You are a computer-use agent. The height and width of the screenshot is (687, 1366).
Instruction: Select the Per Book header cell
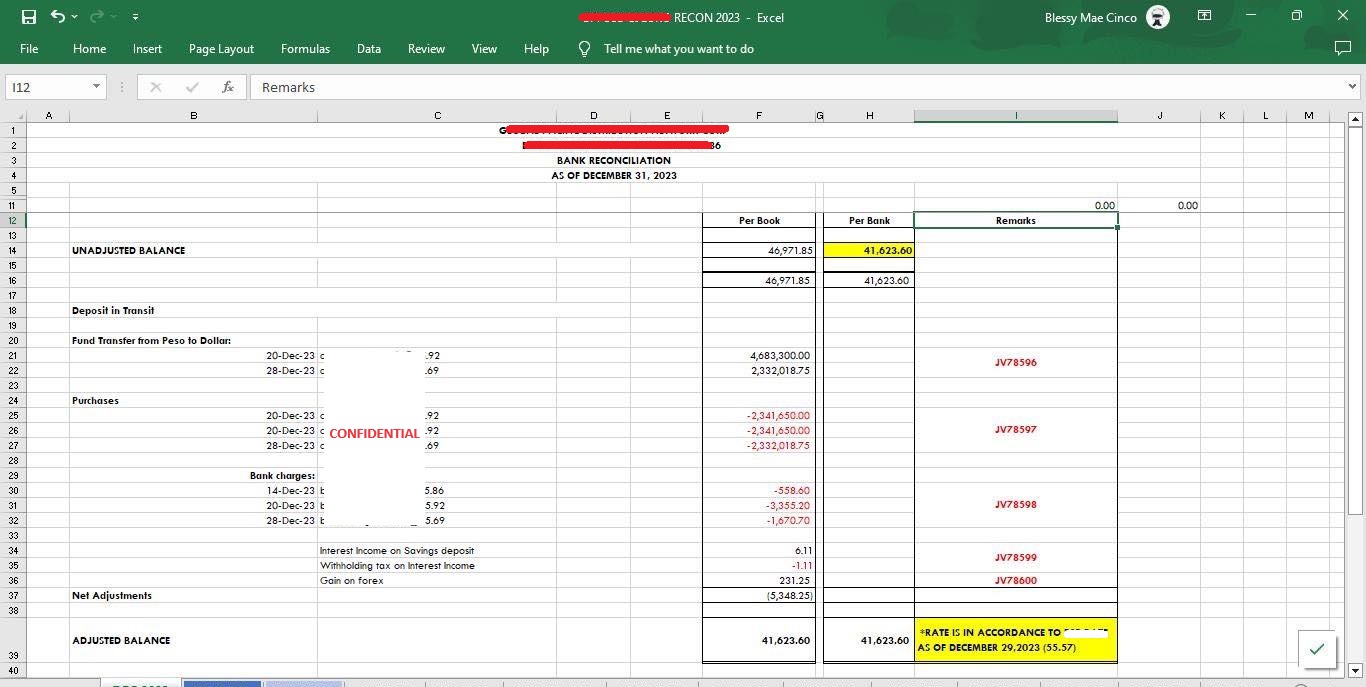759,220
